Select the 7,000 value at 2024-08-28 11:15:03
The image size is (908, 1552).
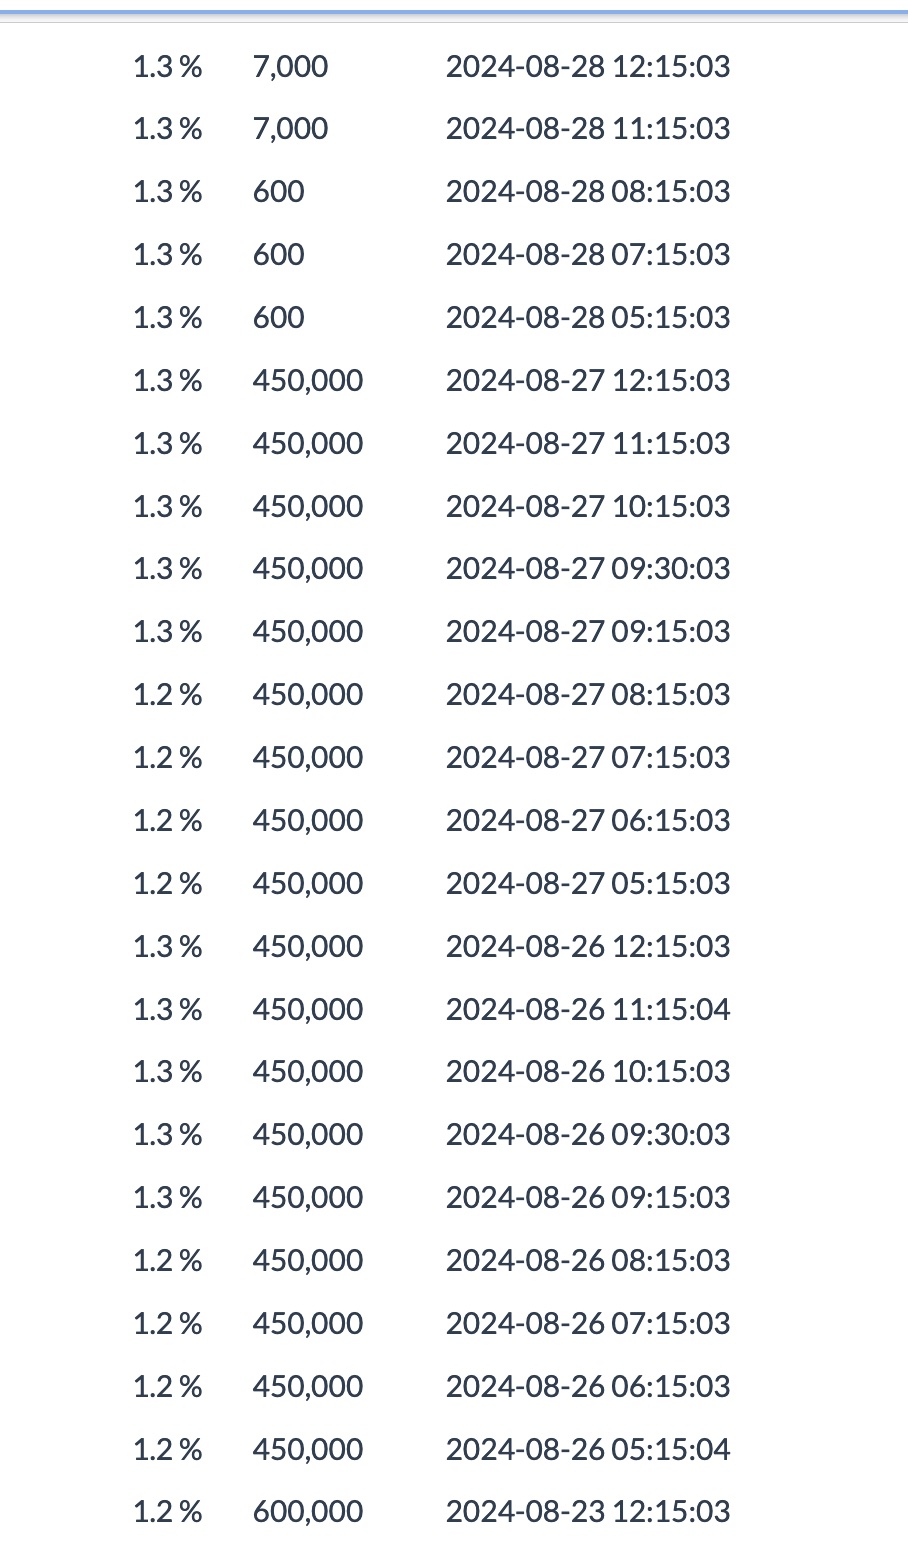pyautogui.click(x=290, y=129)
